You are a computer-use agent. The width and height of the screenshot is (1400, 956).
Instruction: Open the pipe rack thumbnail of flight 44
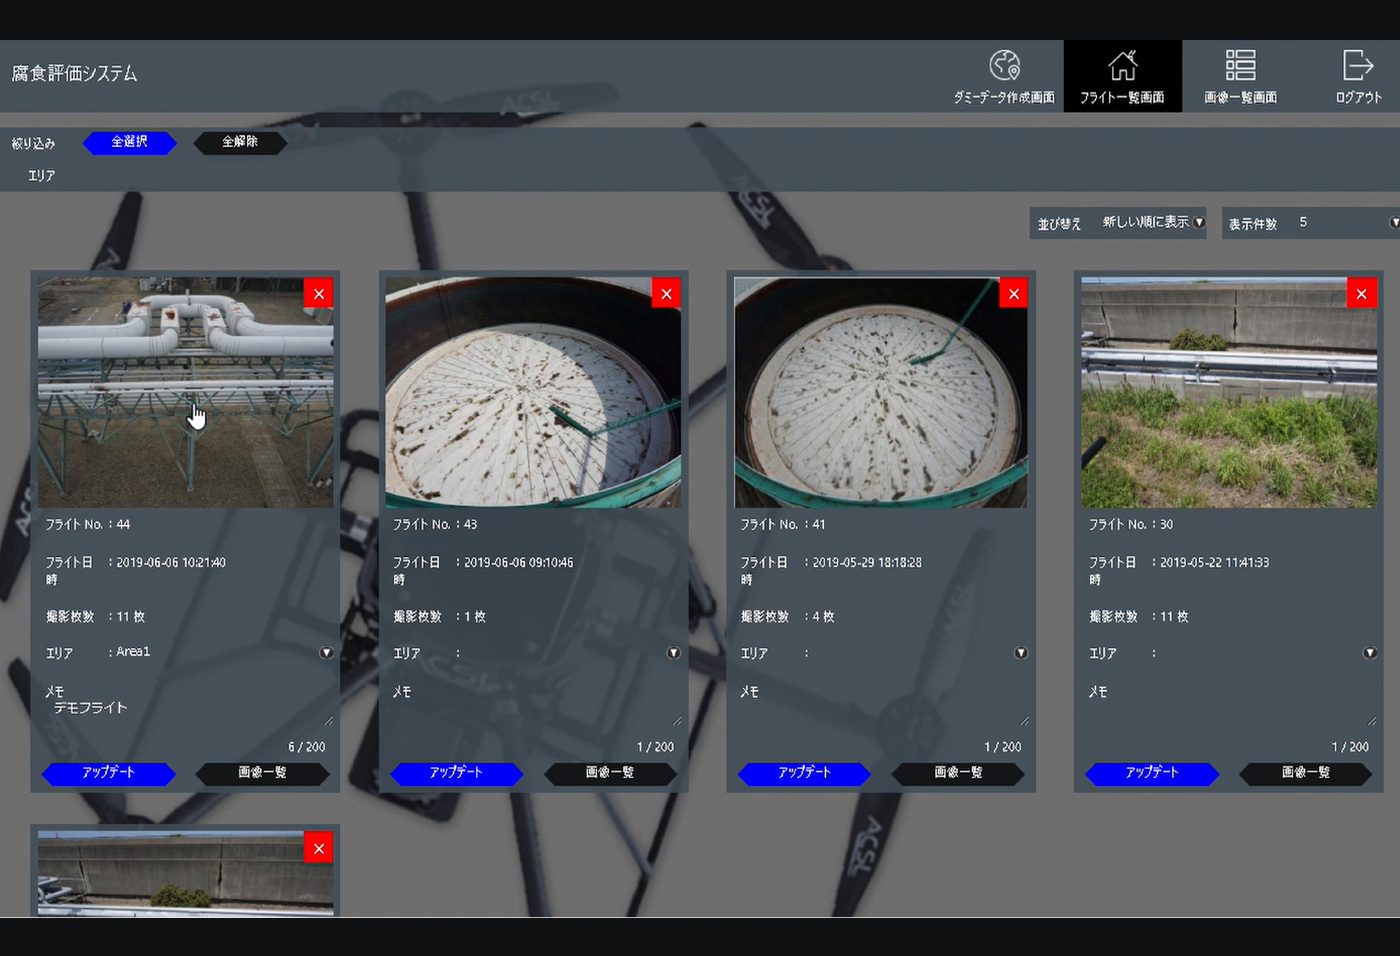click(186, 392)
